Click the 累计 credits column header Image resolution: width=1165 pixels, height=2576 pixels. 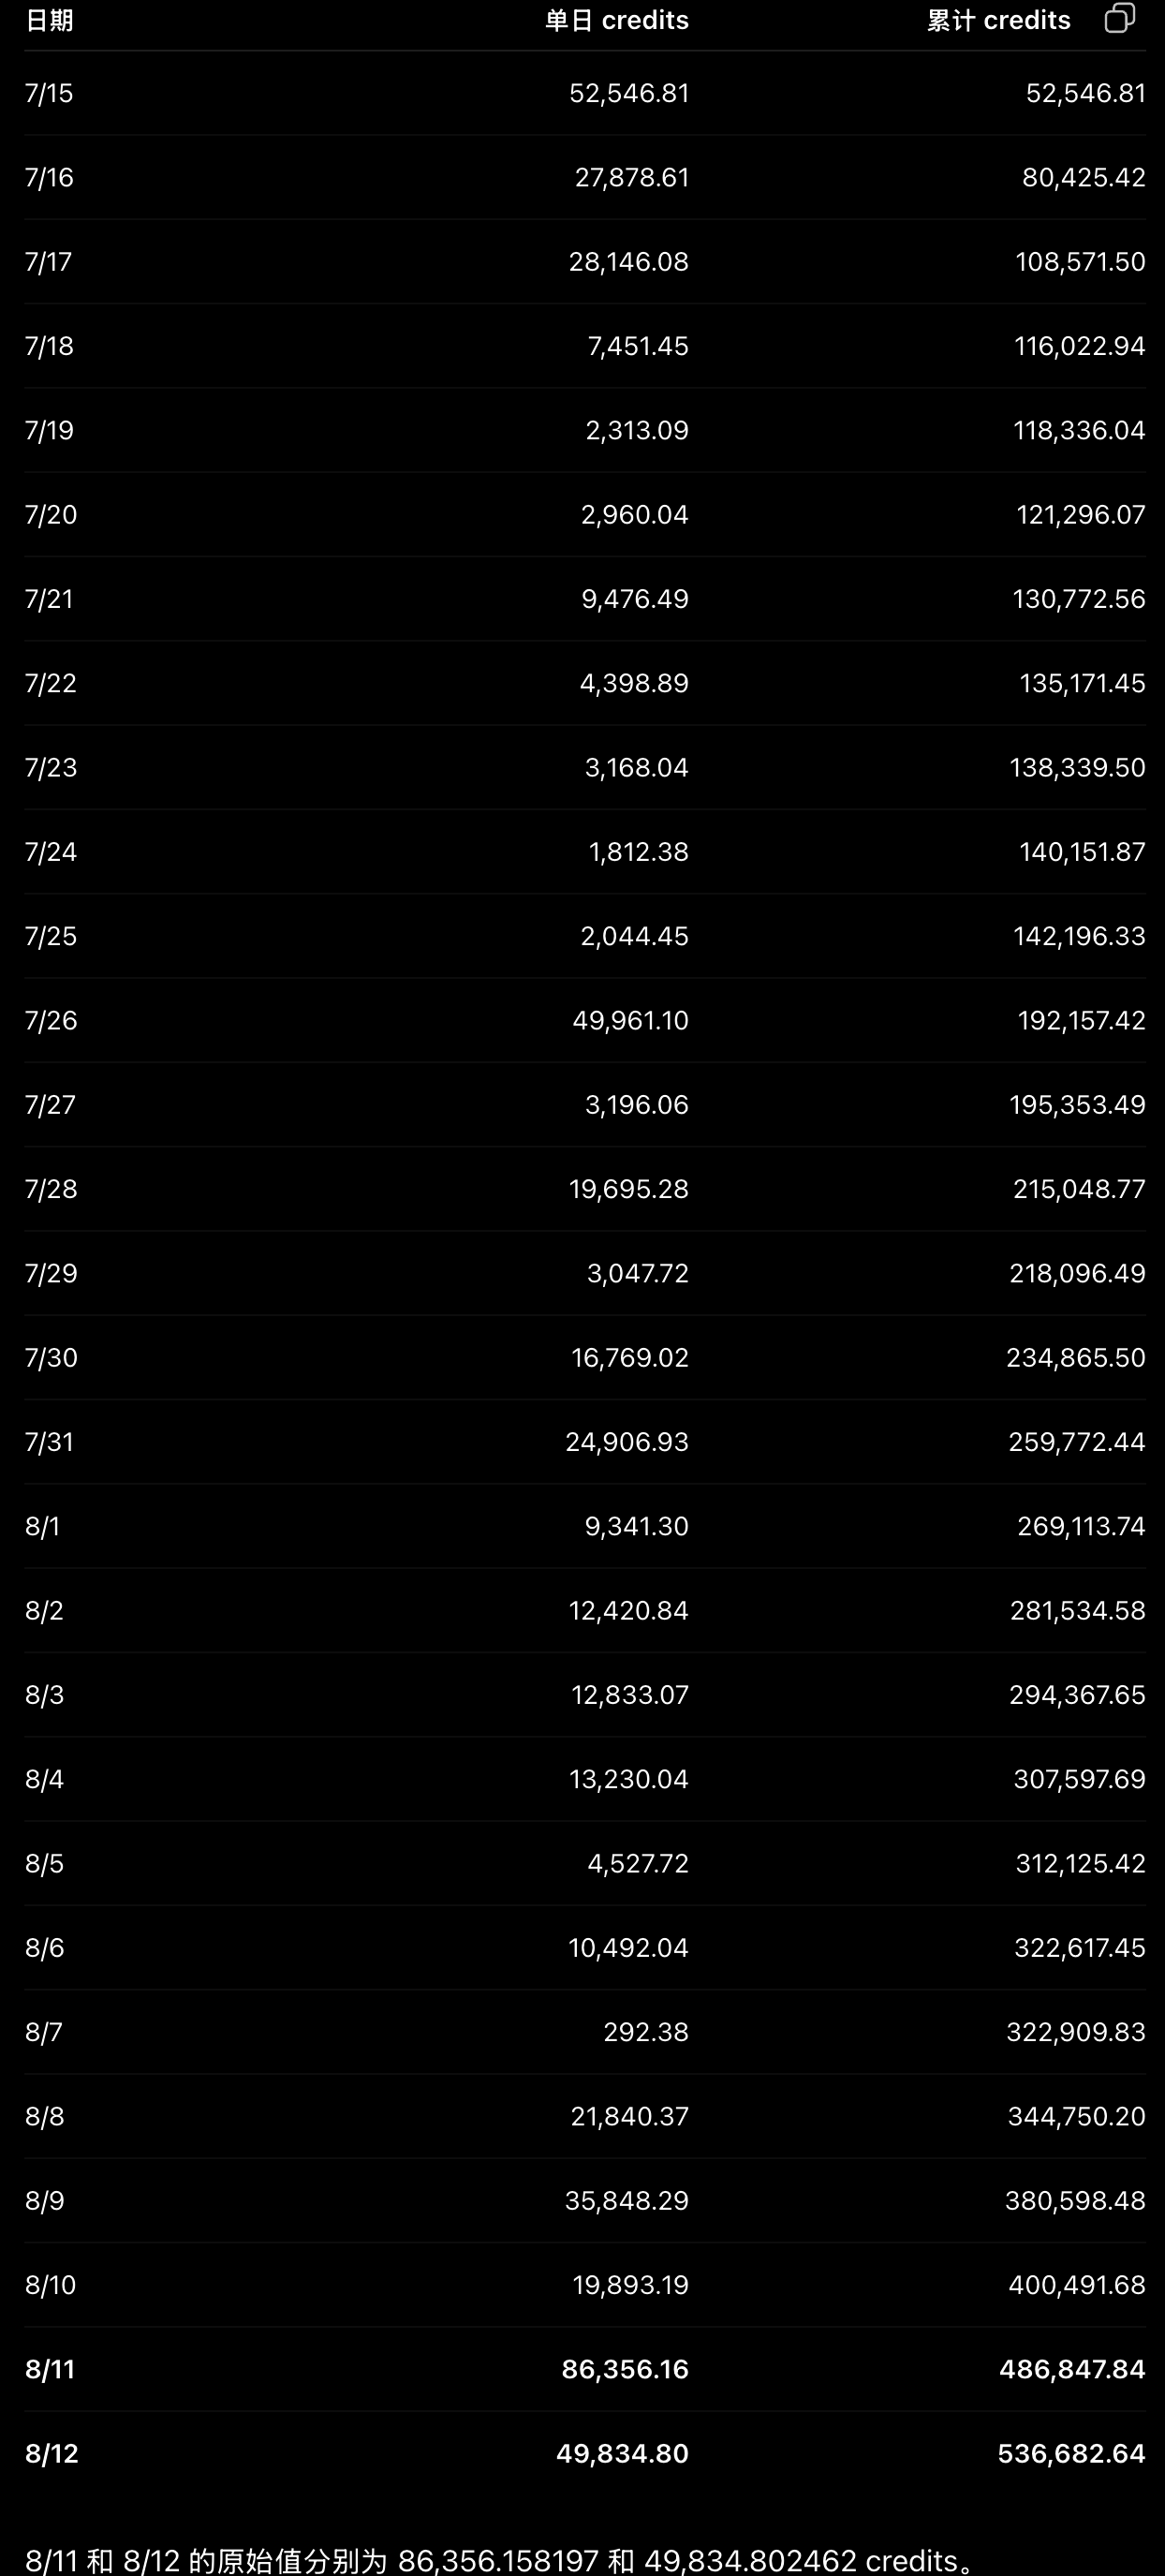pos(998,20)
